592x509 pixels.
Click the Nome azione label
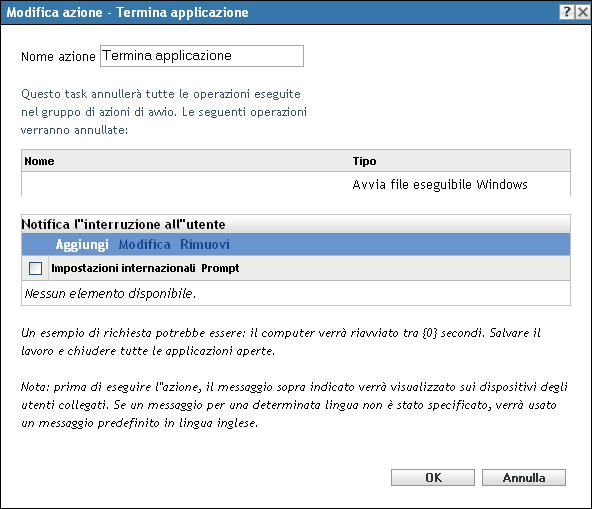58,57
